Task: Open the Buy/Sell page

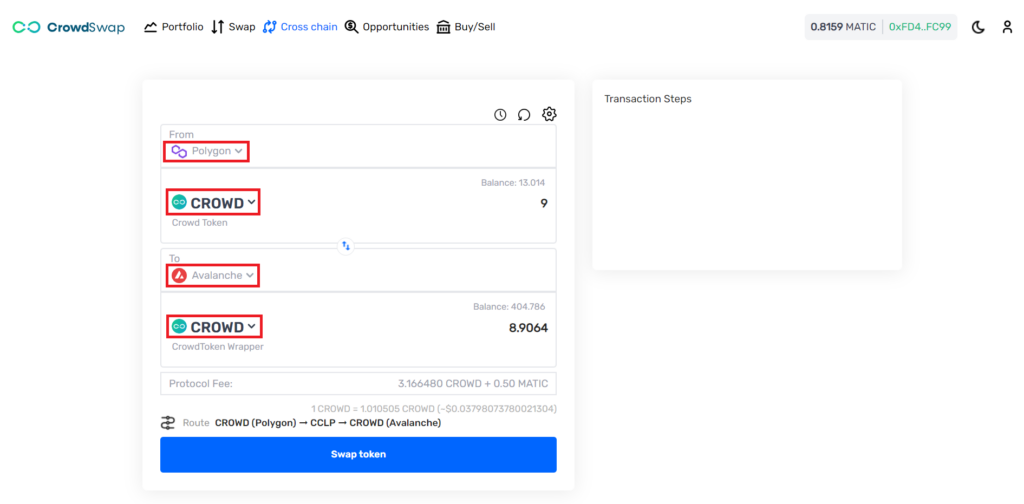Action: click(466, 27)
